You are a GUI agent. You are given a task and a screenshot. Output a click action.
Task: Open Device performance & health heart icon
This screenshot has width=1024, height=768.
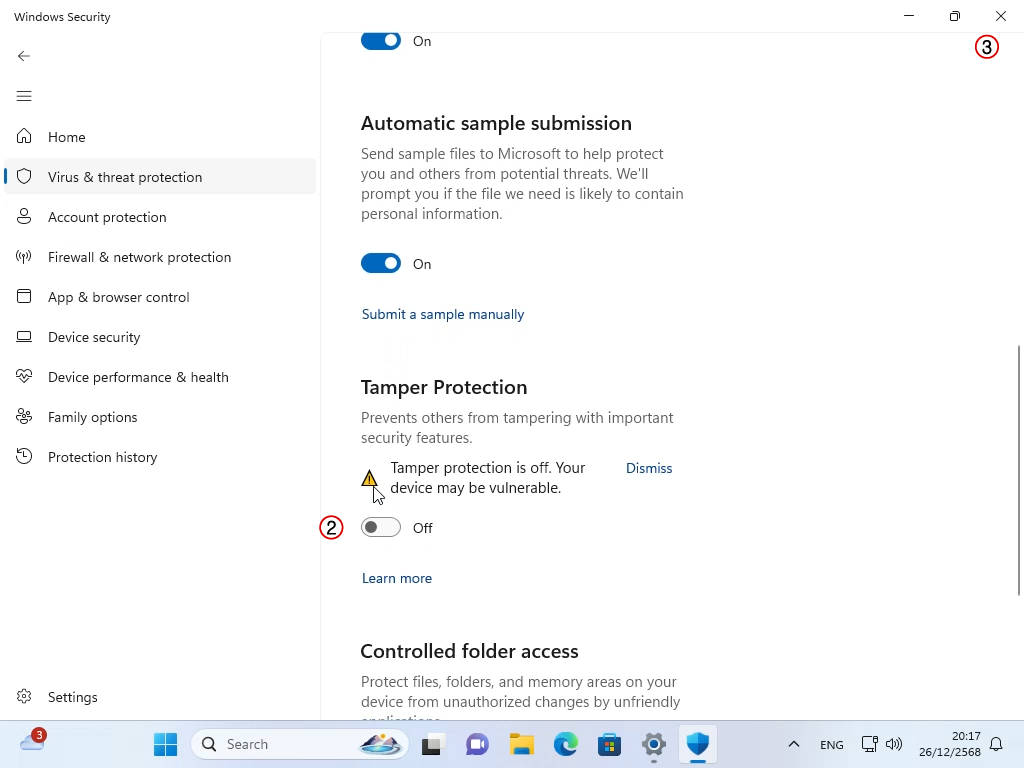[24, 377]
